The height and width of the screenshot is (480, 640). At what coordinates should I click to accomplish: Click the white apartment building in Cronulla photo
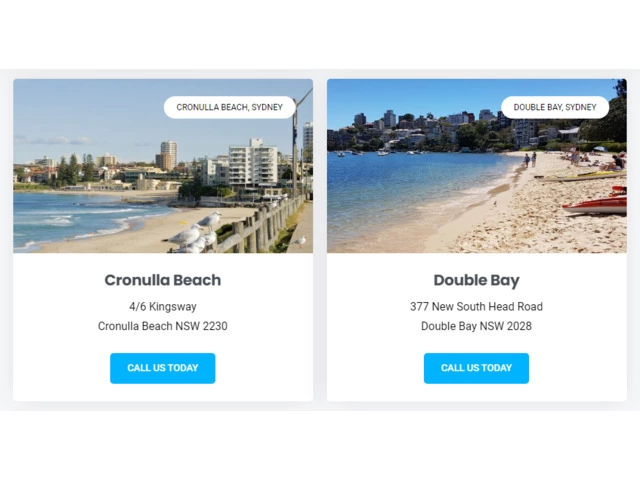[253, 163]
